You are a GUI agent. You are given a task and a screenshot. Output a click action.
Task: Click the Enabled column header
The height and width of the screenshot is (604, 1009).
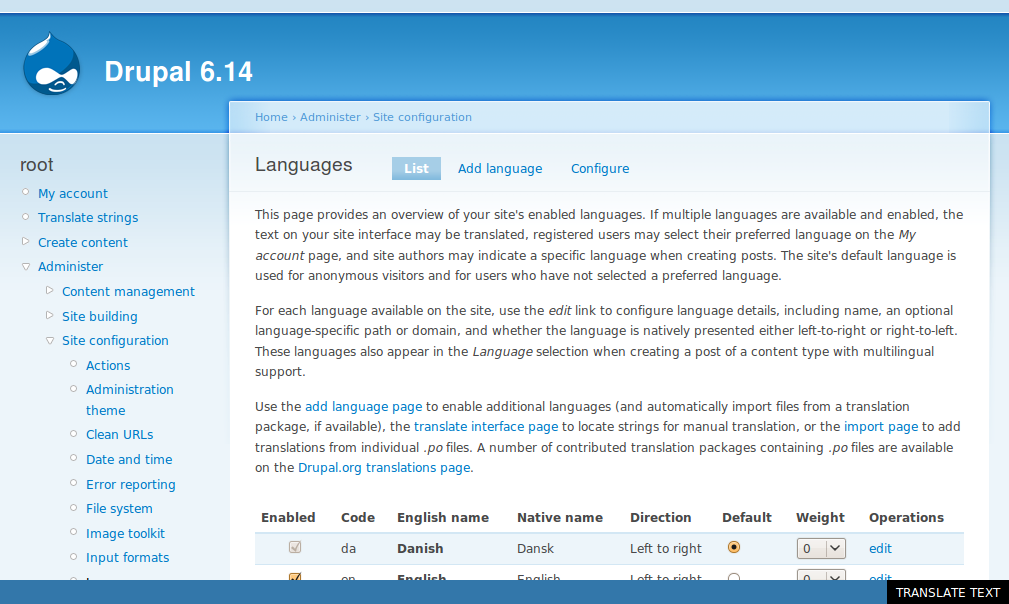click(288, 518)
